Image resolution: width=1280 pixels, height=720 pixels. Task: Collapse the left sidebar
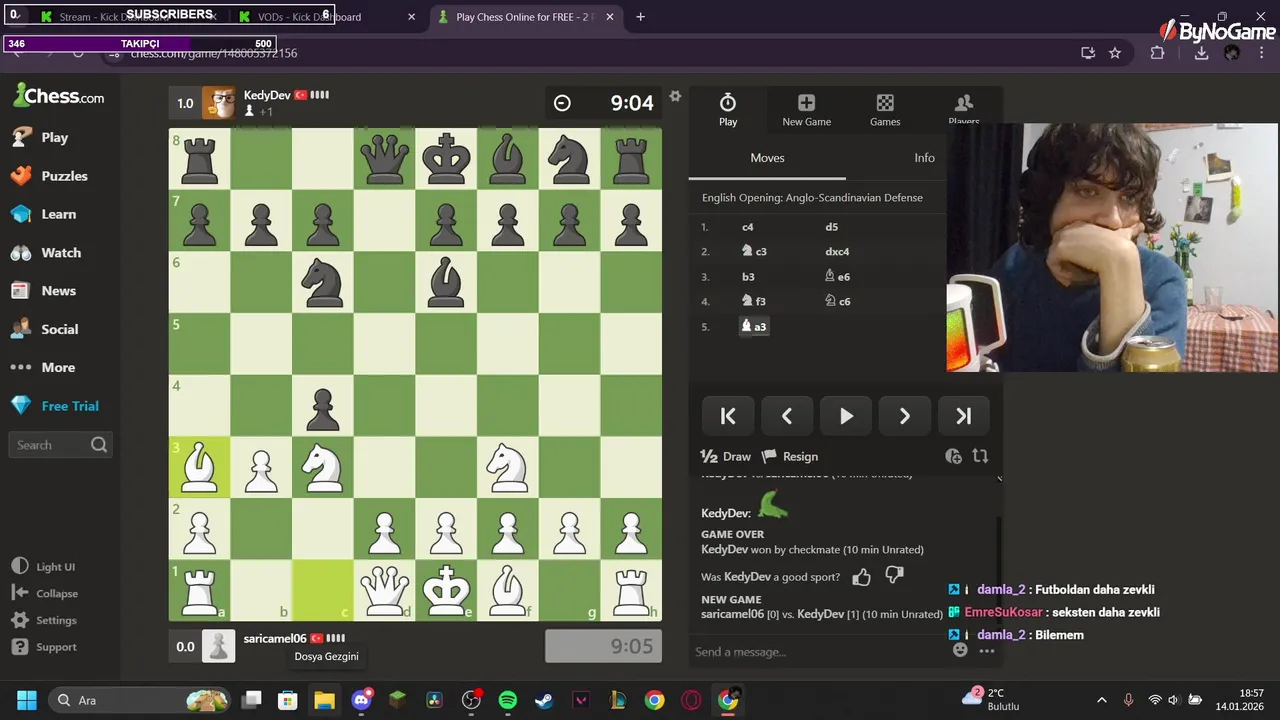click(x=44, y=593)
